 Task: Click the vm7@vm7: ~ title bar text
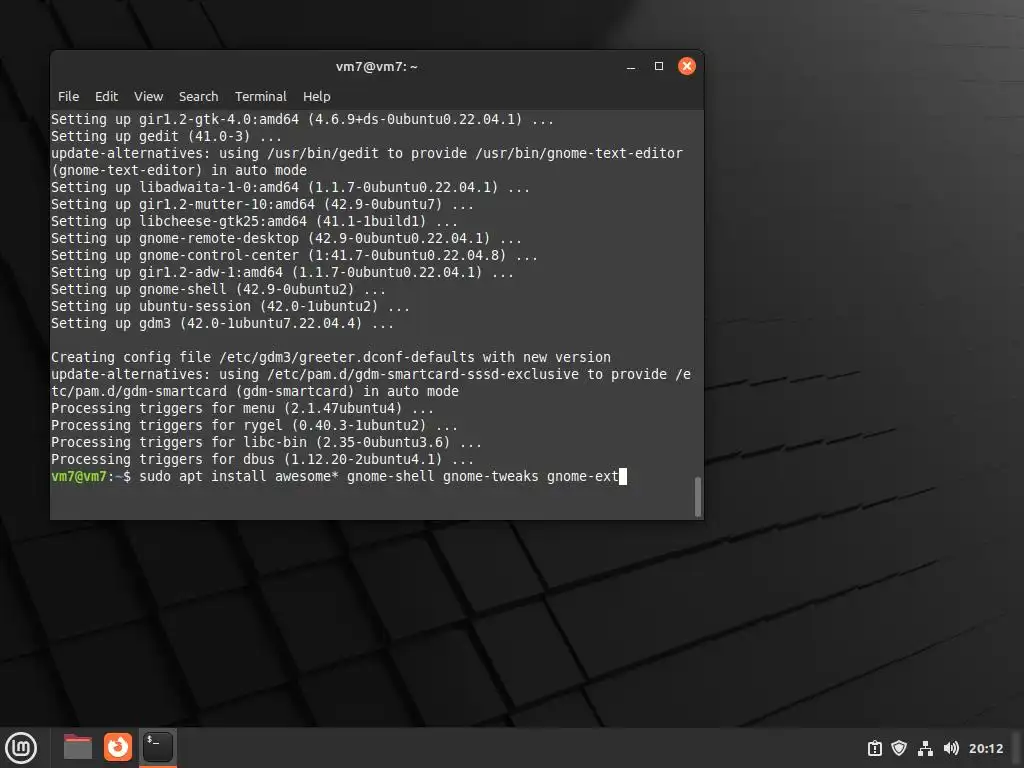pyautogui.click(x=377, y=67)
